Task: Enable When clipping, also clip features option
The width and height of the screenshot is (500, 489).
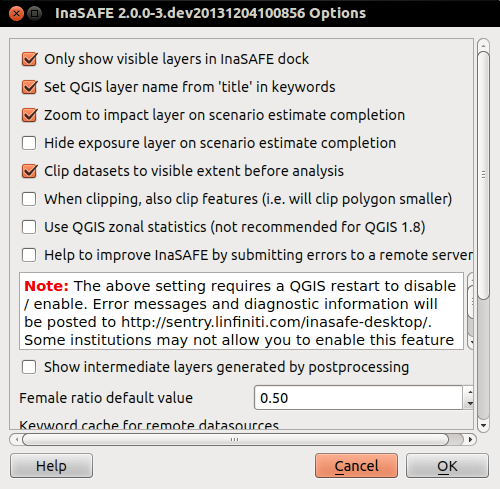Action: (29, 199)
